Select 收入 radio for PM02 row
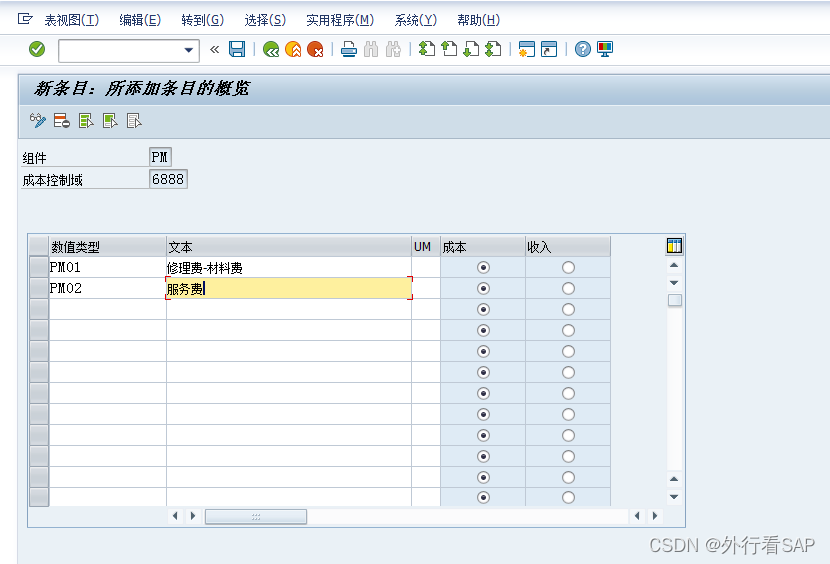 tap(568, 289)
